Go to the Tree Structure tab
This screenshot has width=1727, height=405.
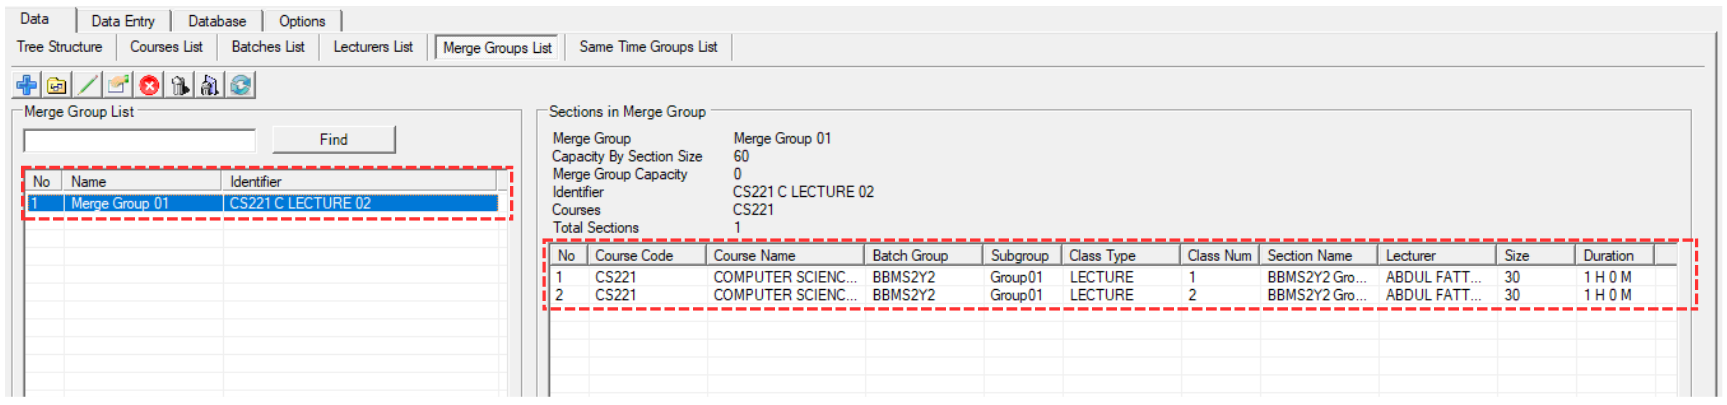point(60,47)
